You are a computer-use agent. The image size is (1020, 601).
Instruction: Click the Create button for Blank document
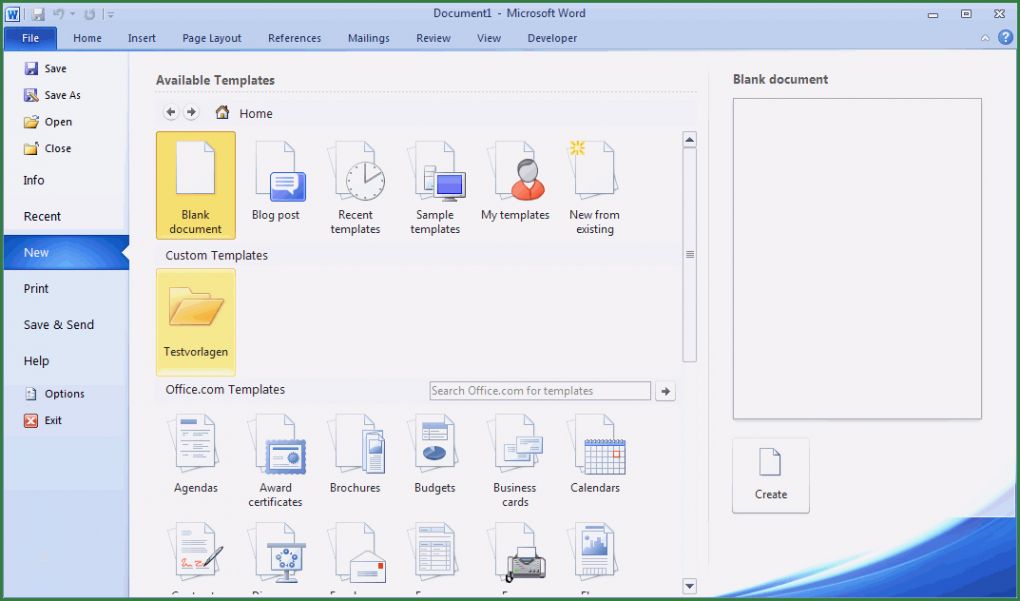coord(770,475)
